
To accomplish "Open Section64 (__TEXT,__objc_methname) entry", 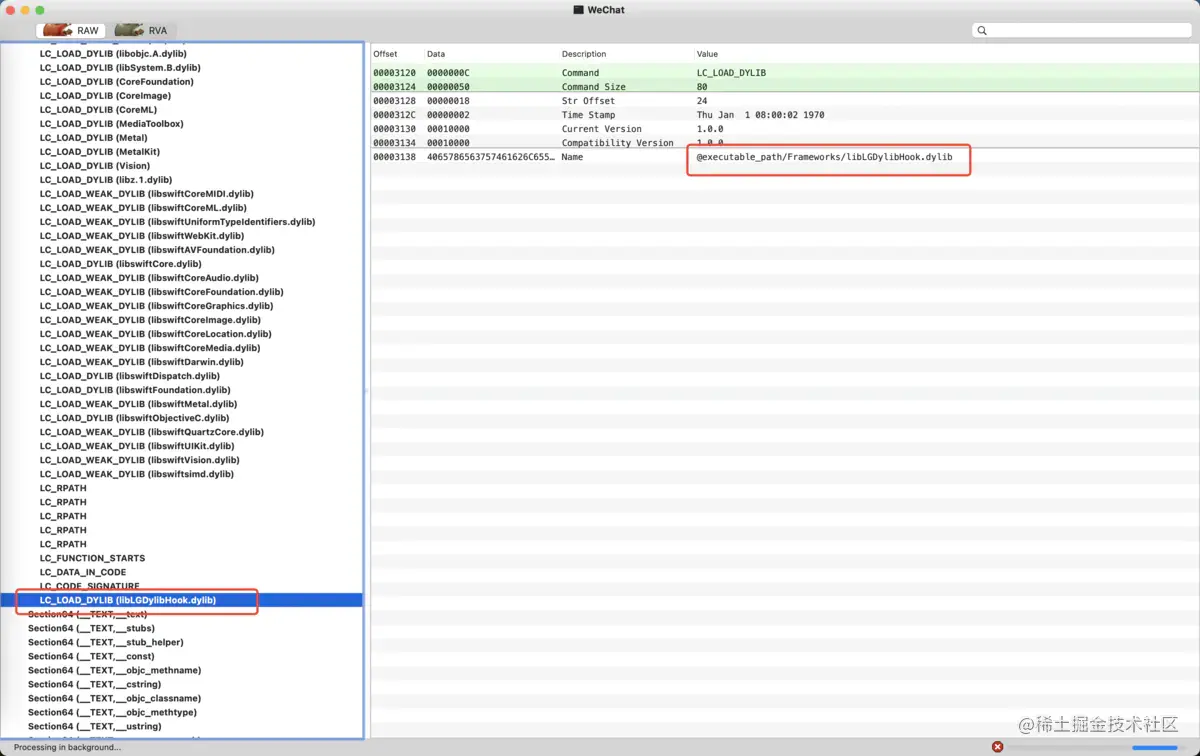I will [115, 670].
